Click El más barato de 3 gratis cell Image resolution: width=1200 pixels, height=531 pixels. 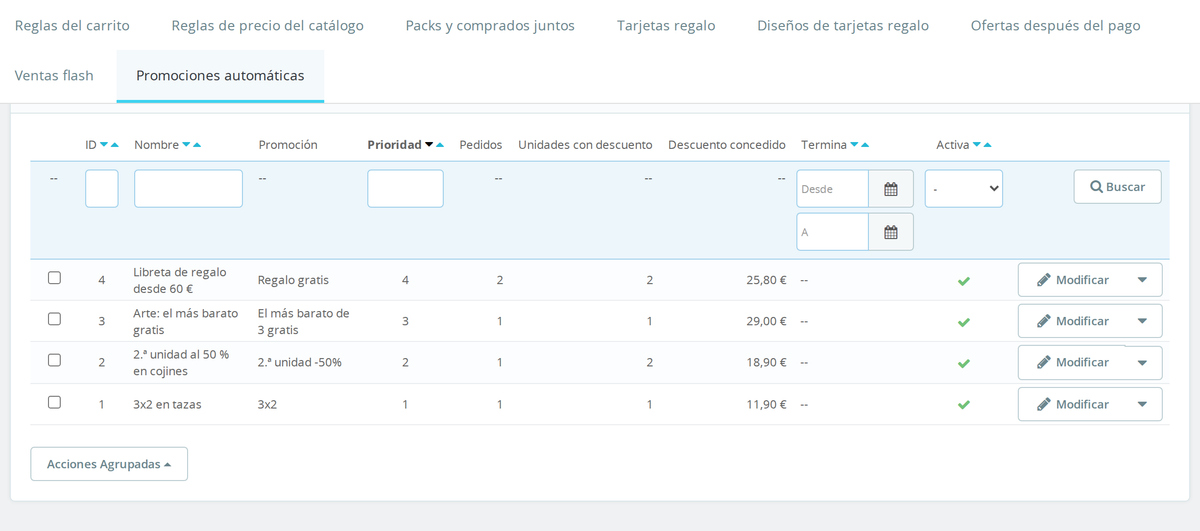(304, 321)
